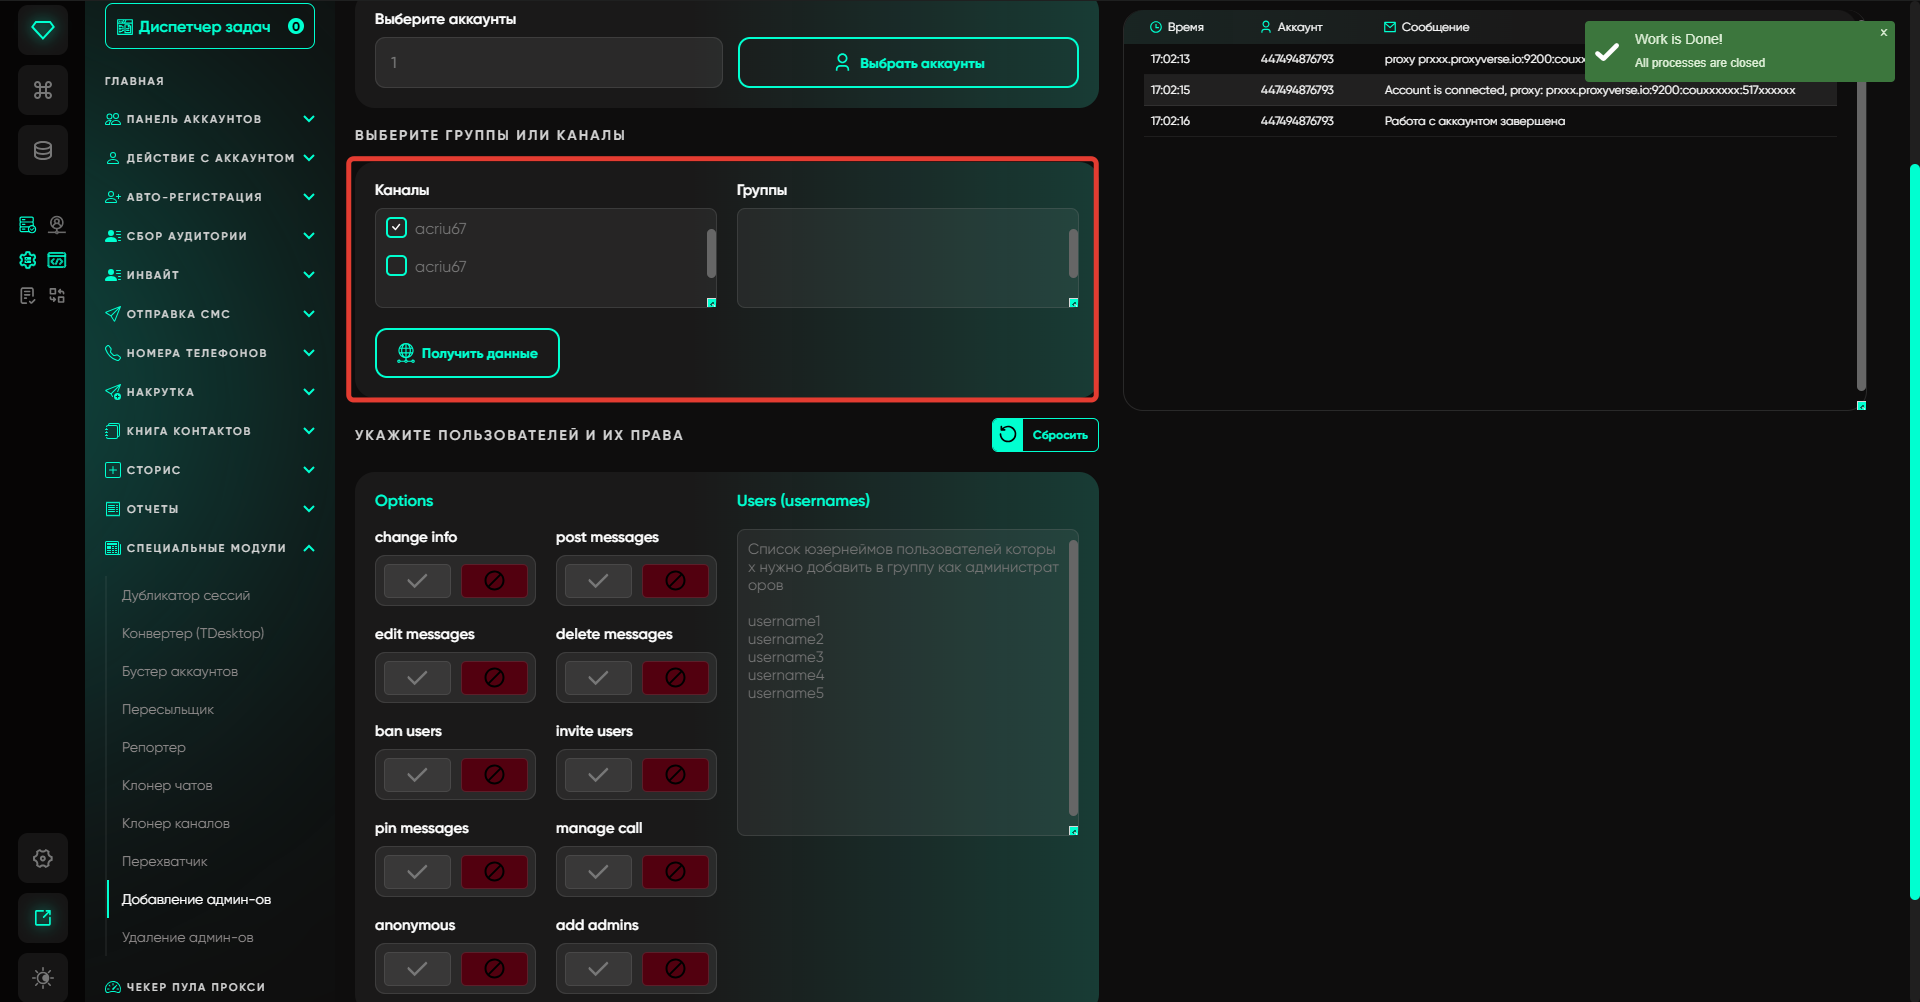This screenshot has height=1002, width=1920.
Task: Click the webcam icon in left rail
Action: [57, 225]
